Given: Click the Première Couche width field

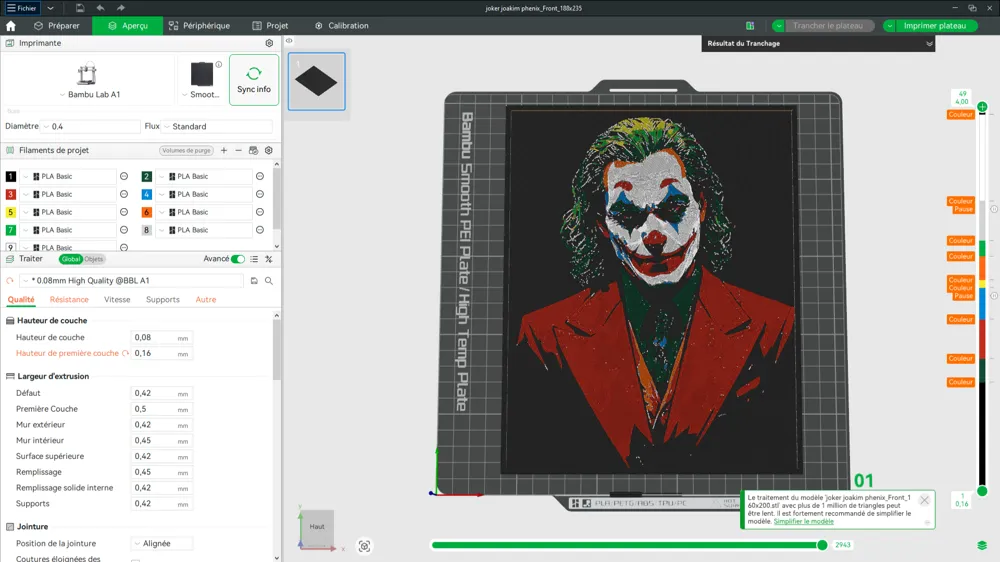Looking at the screenshot, I should [x=161, y=409].
